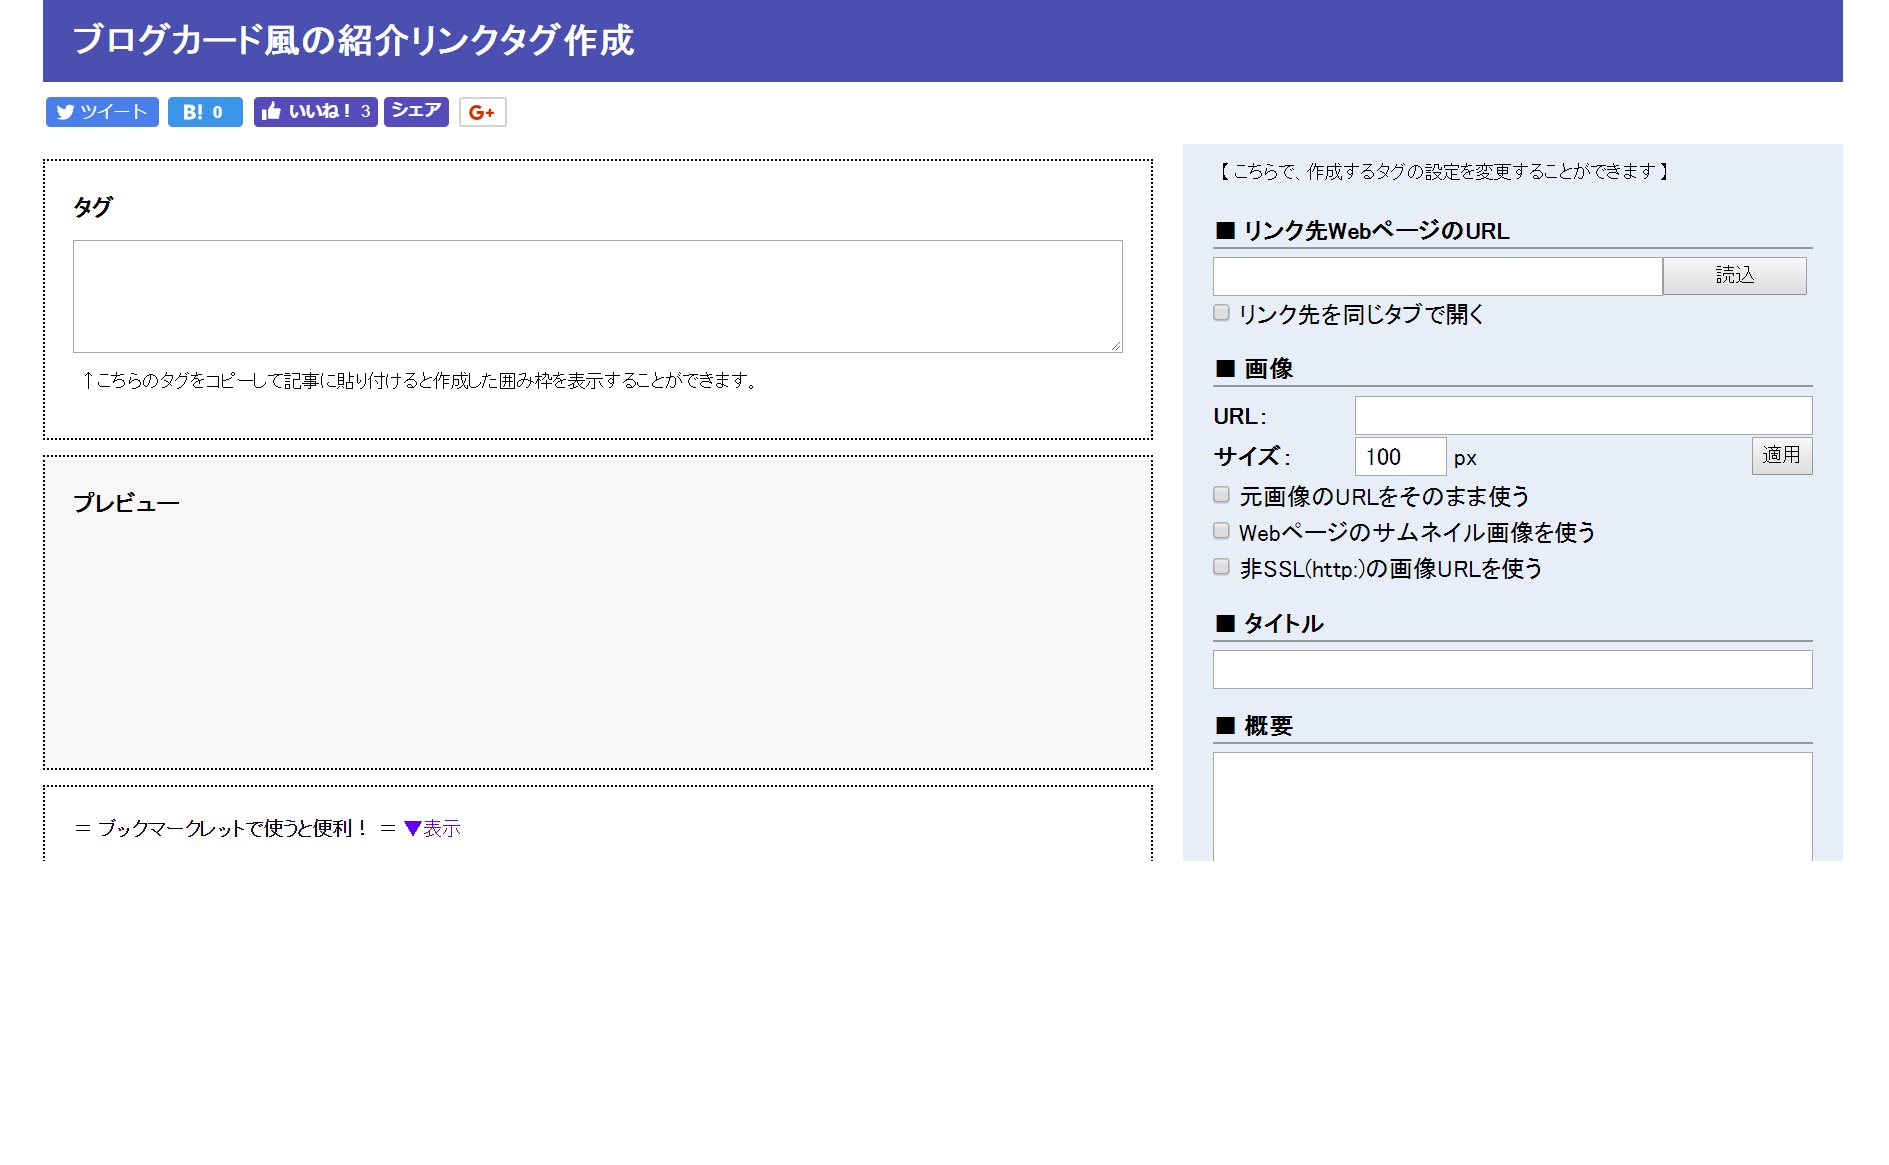1889x1165 pixels.
Task: Click the Twitter ツイート share button
Action: coord(102,112)
